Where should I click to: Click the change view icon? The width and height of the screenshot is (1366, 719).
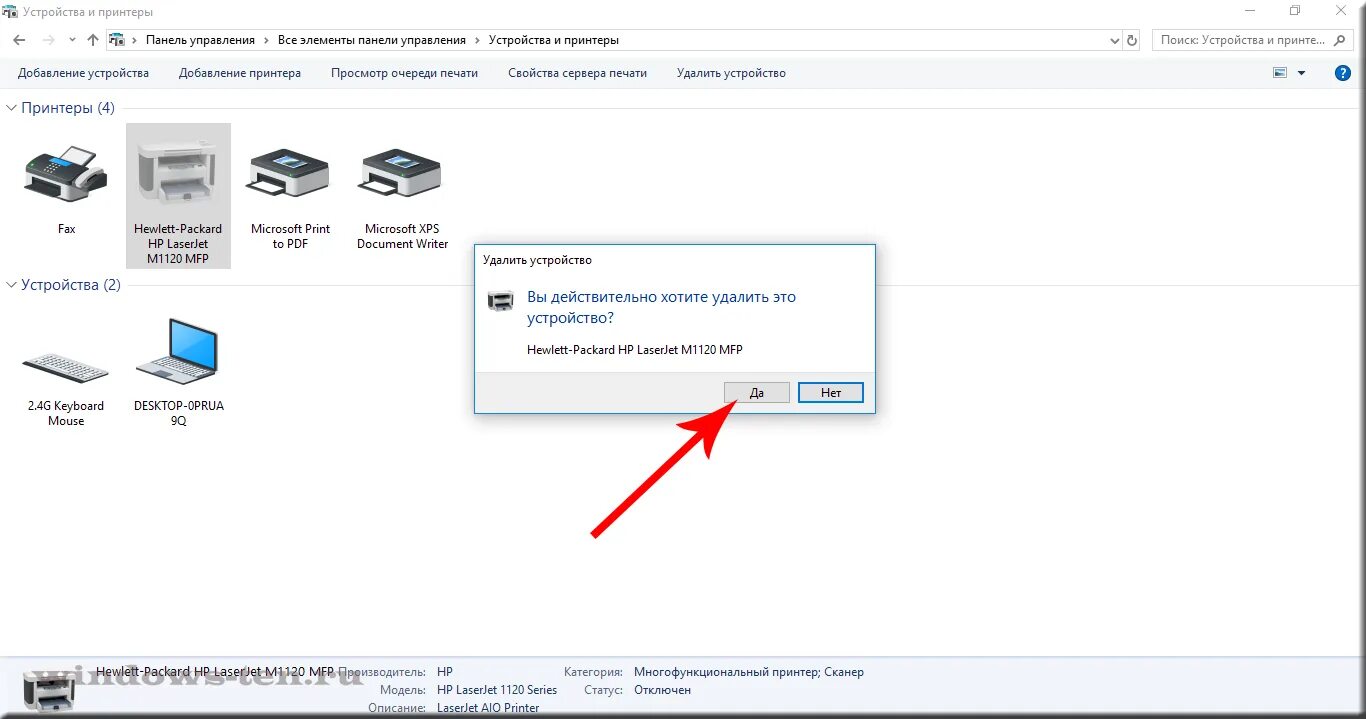coord(1279,73)
